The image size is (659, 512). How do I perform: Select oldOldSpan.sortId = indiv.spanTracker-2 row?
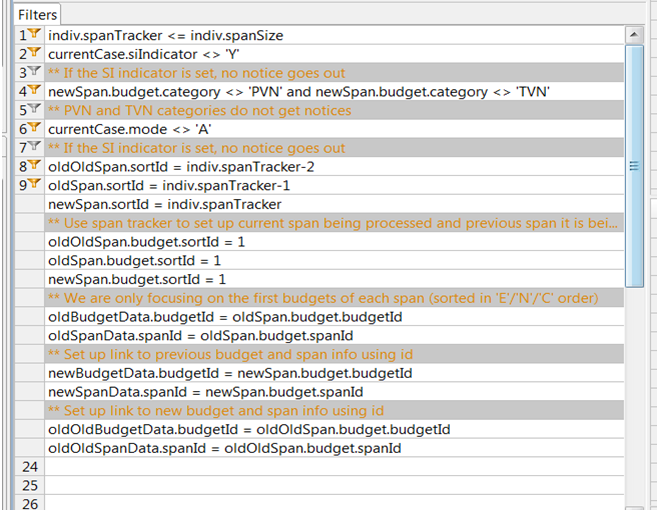pyautogui.click(x=334, y=167)
